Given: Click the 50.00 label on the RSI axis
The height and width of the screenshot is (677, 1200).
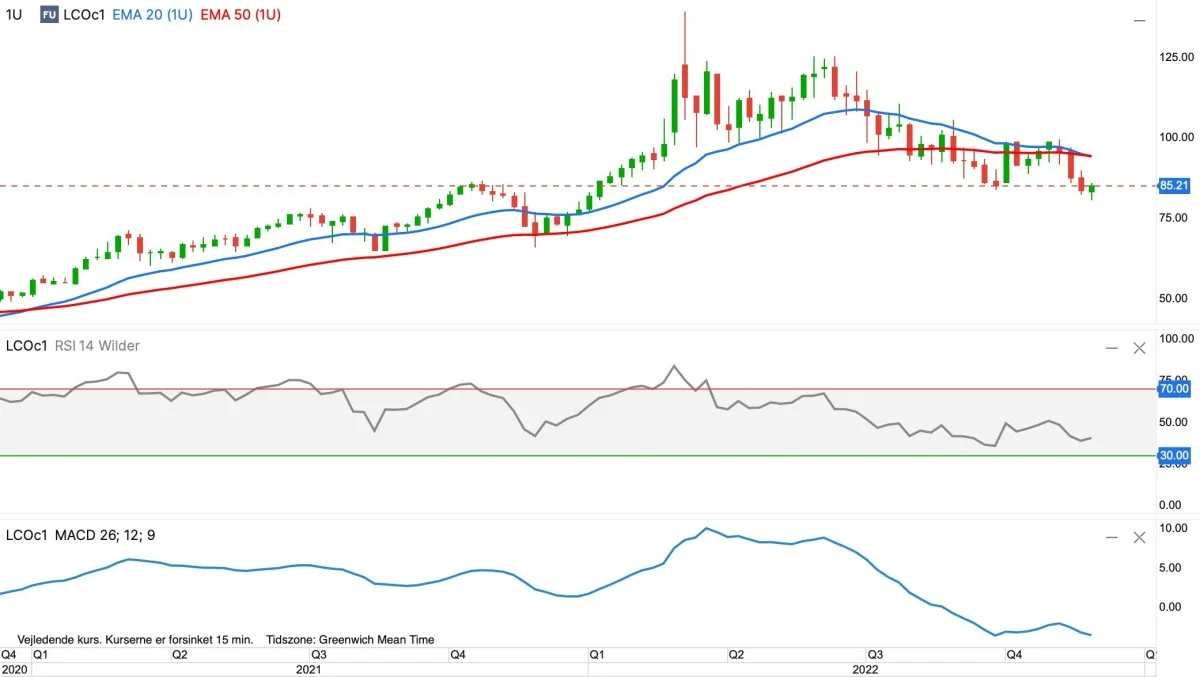Looking at the screenshot, I should pos(1173,422).
